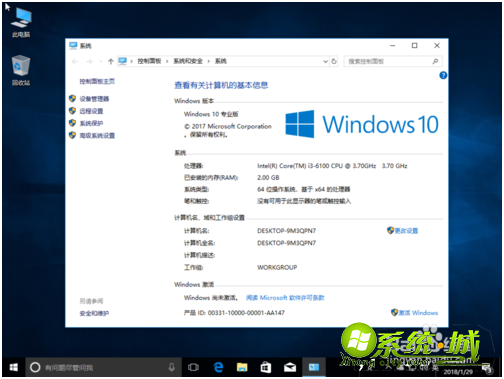Screen dimensions: 504x379
Task: Click the search magnifier icon
Action: tap(435, 61)
